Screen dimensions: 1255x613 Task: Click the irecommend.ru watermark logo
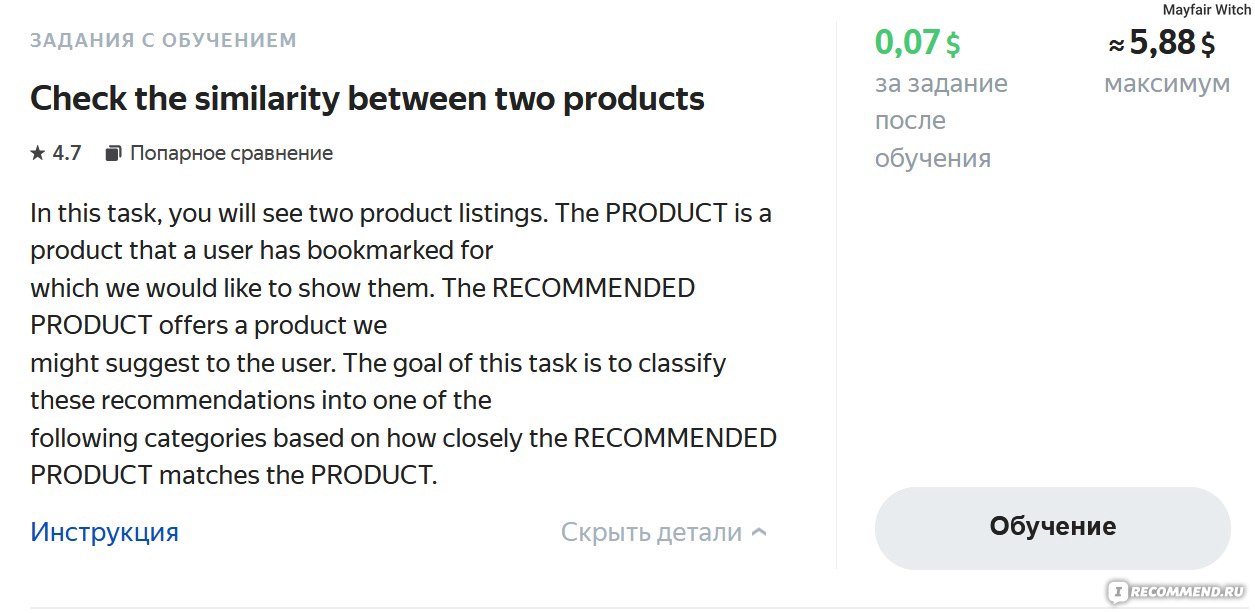[x=1174, y=590]
